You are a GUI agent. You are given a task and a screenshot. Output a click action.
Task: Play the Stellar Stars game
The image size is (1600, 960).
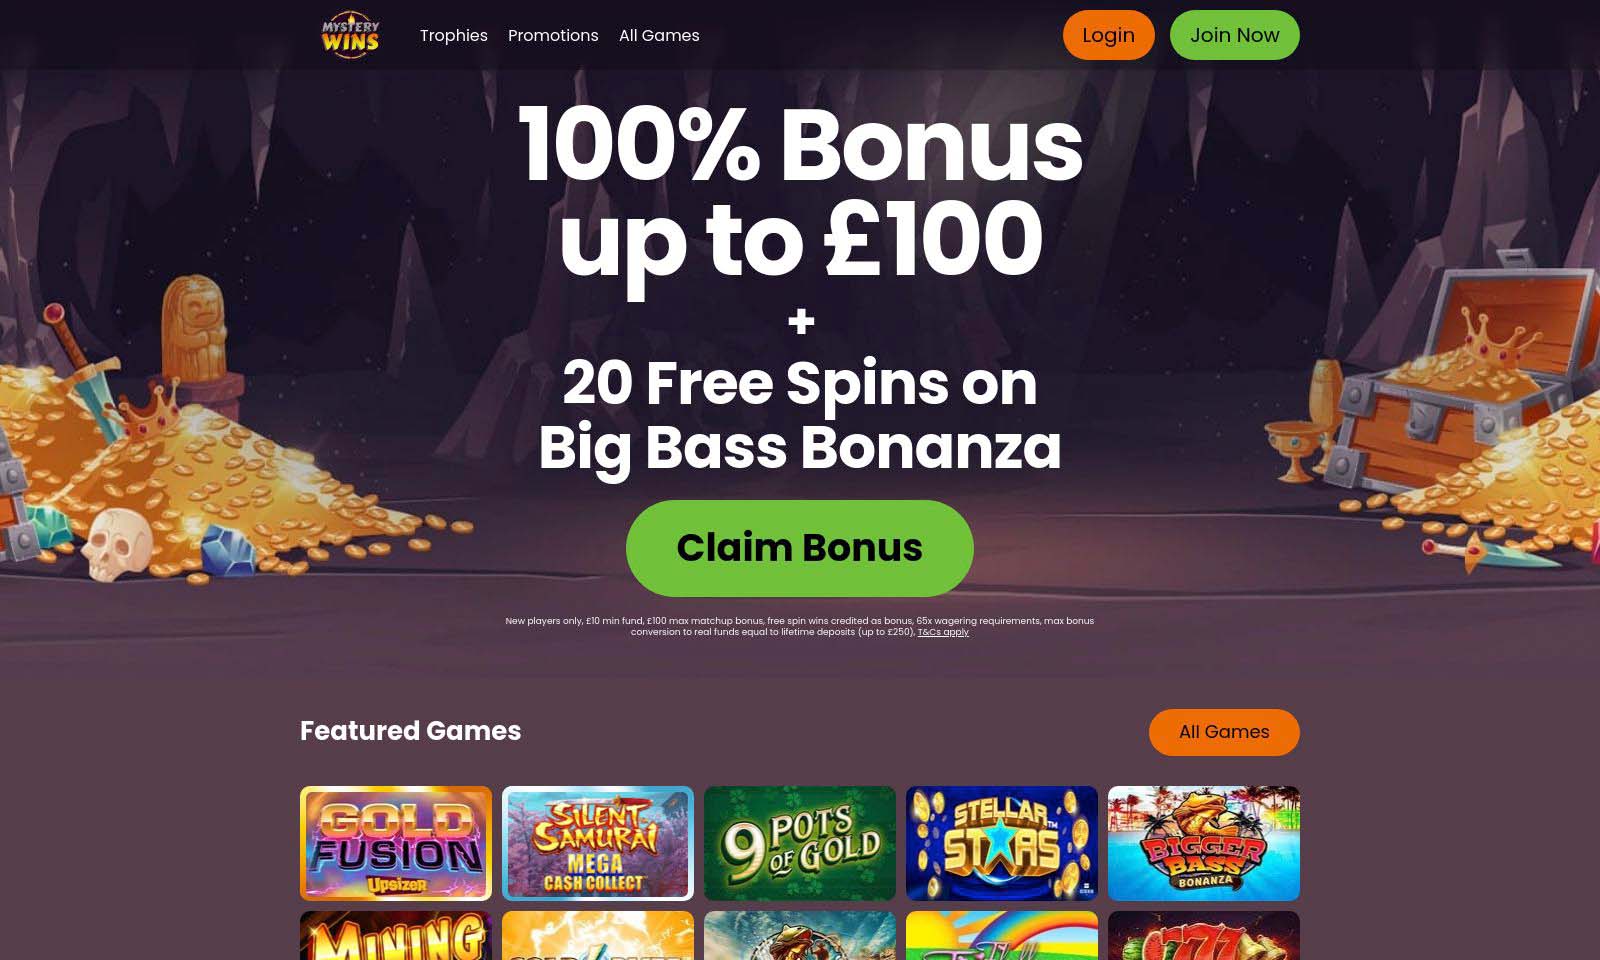[x=1002, y=843]
